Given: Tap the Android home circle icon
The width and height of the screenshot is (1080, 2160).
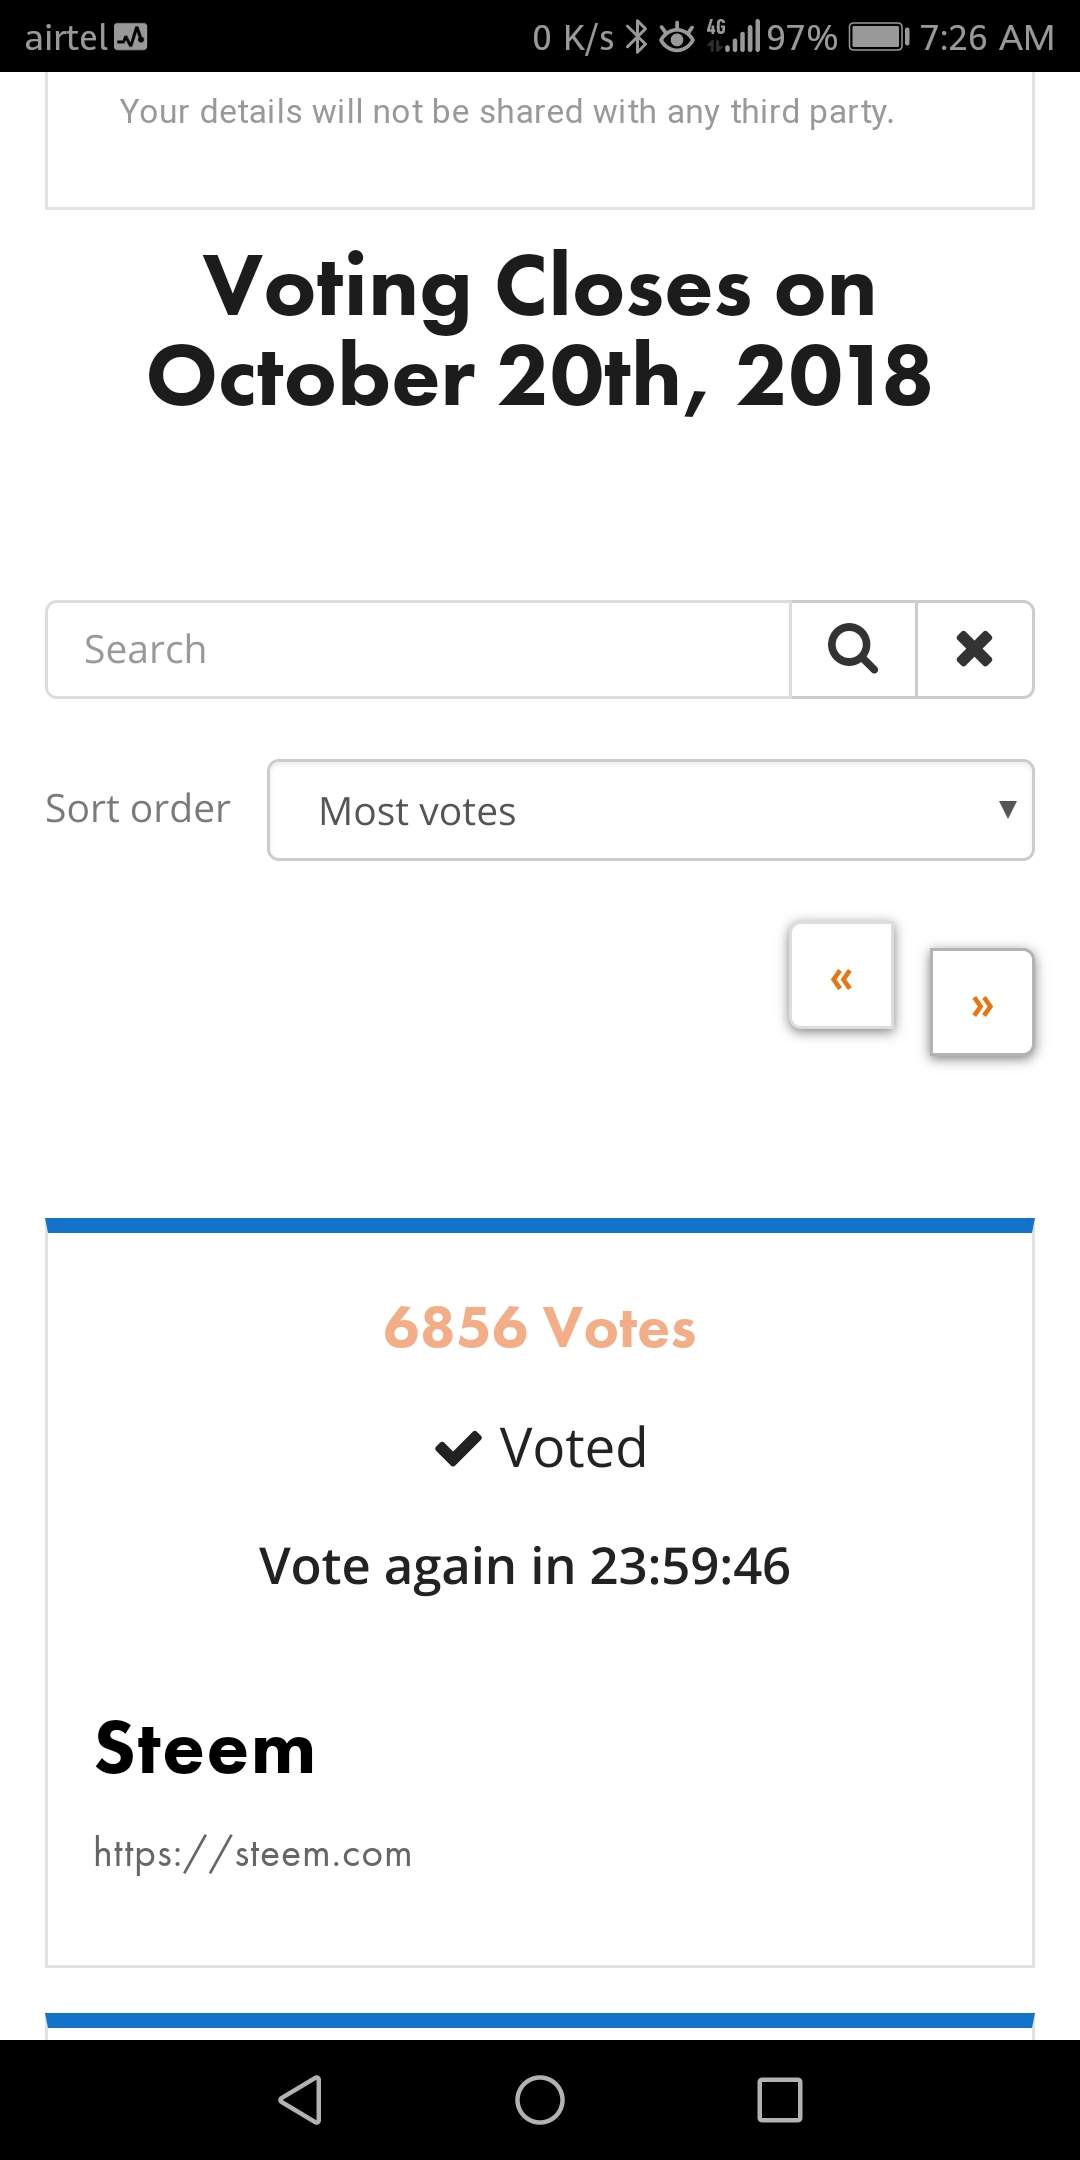Looking at the screenshot, I should [x=540, y=2099].
